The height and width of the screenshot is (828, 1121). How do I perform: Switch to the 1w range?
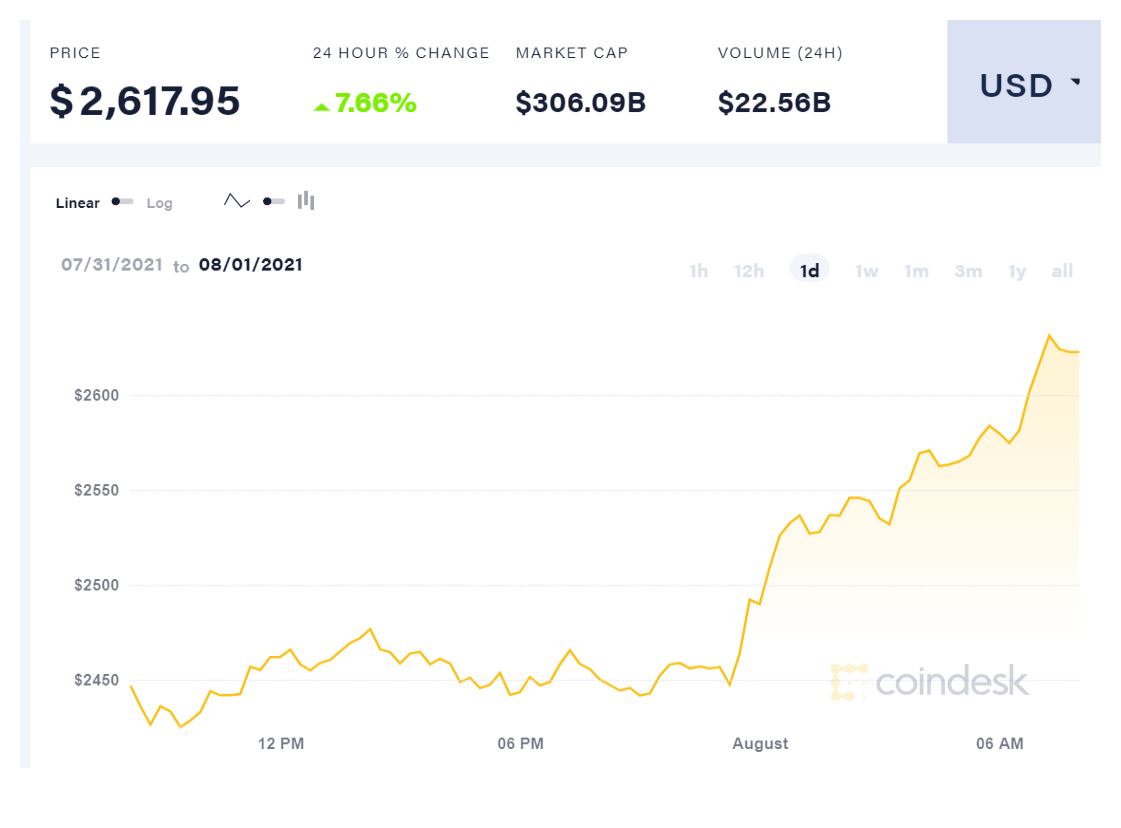tap(866, 271)
